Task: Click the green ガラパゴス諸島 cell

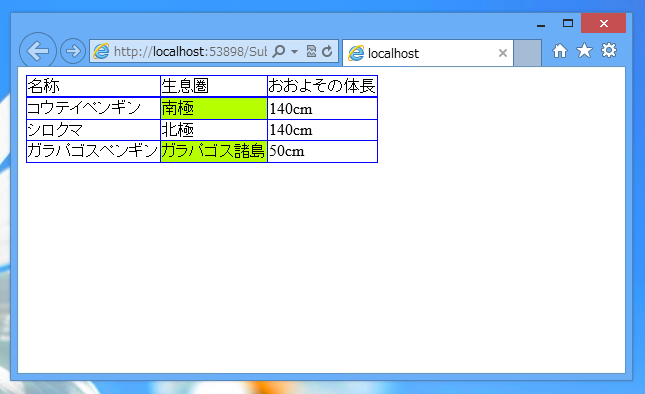Action: click(213, 151)
